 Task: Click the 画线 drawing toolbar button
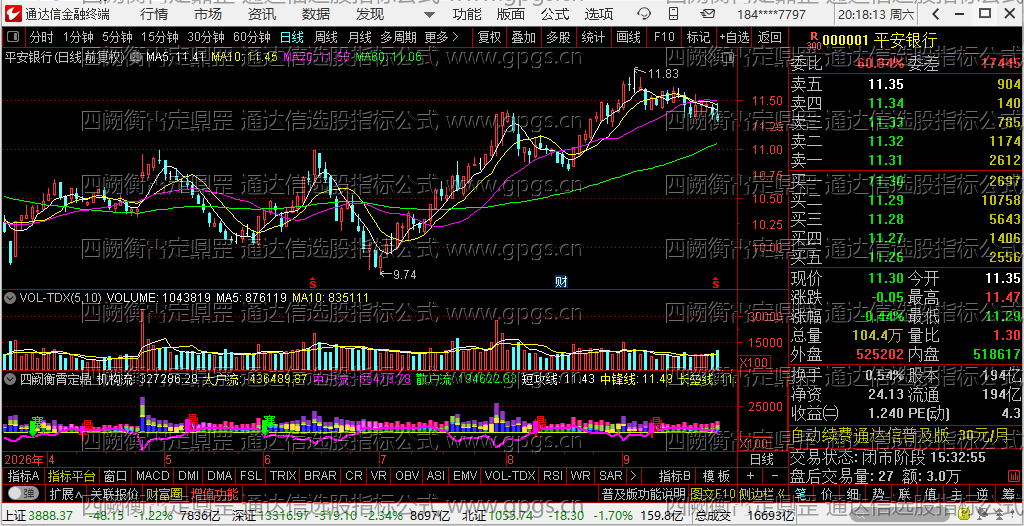[x=628, y=37]
